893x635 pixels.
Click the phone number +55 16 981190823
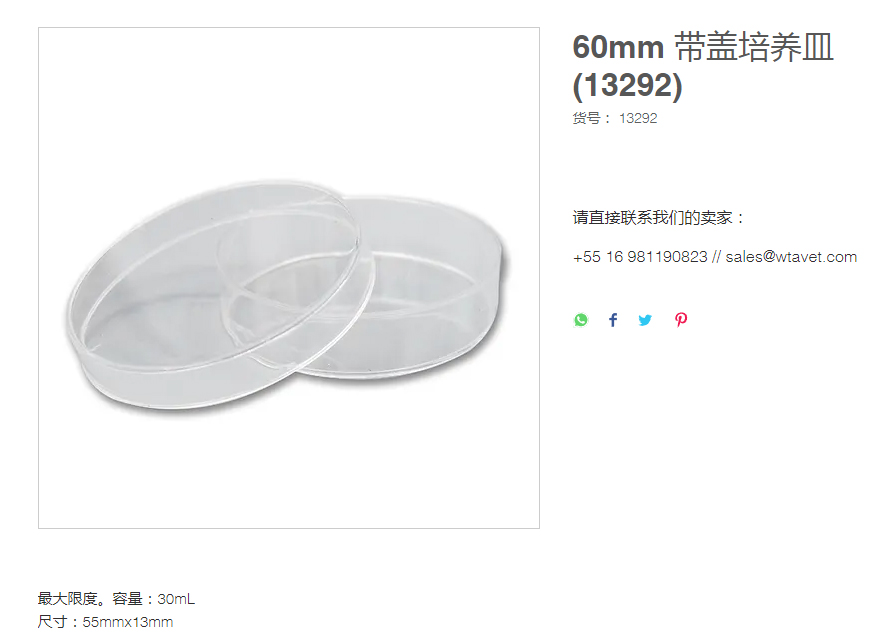click(640, 257)
